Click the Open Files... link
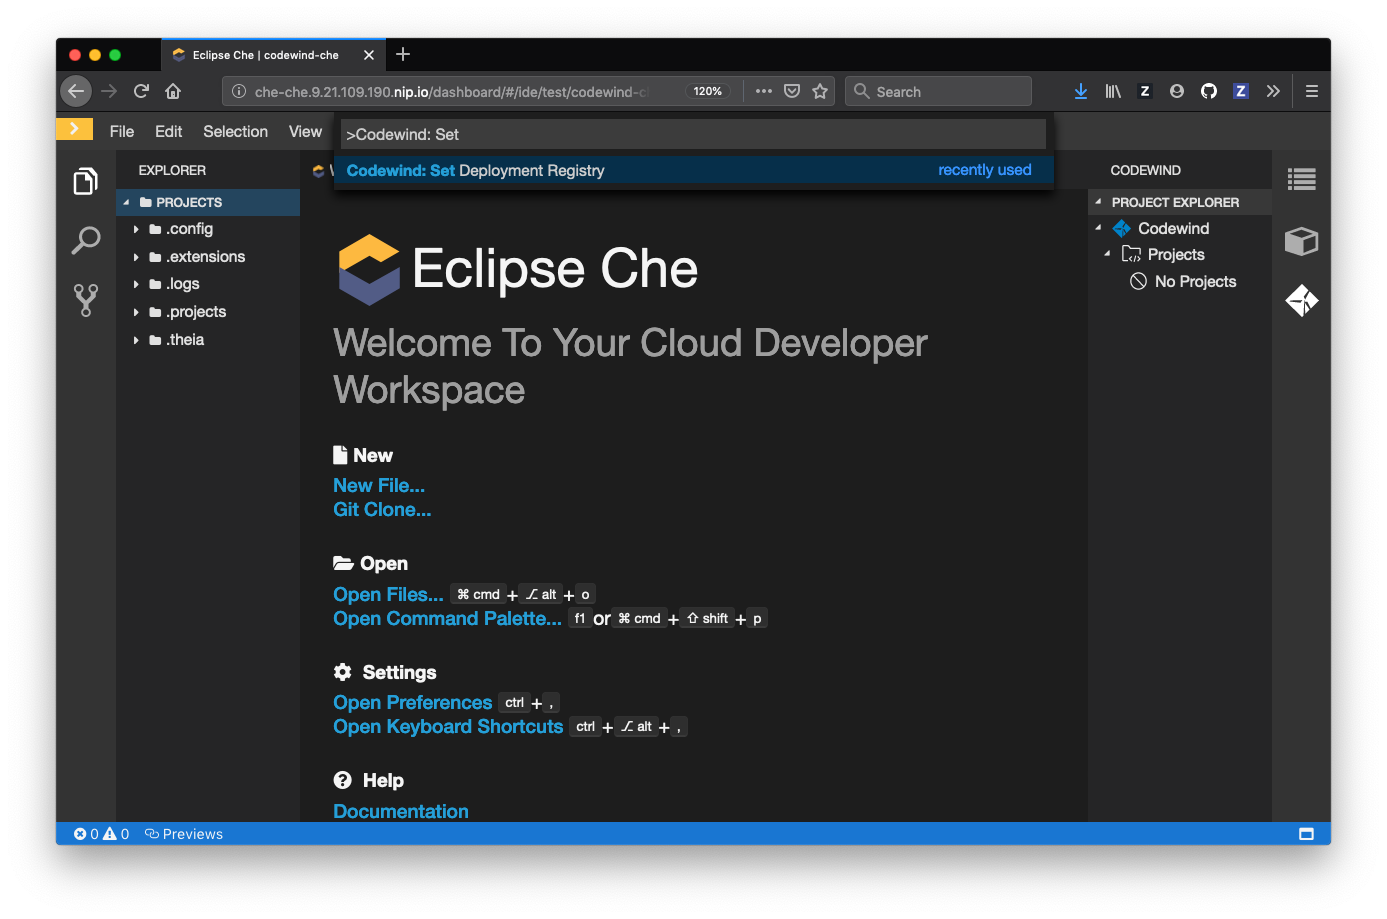Viewport: 1387px width, 919px height. 388,594
